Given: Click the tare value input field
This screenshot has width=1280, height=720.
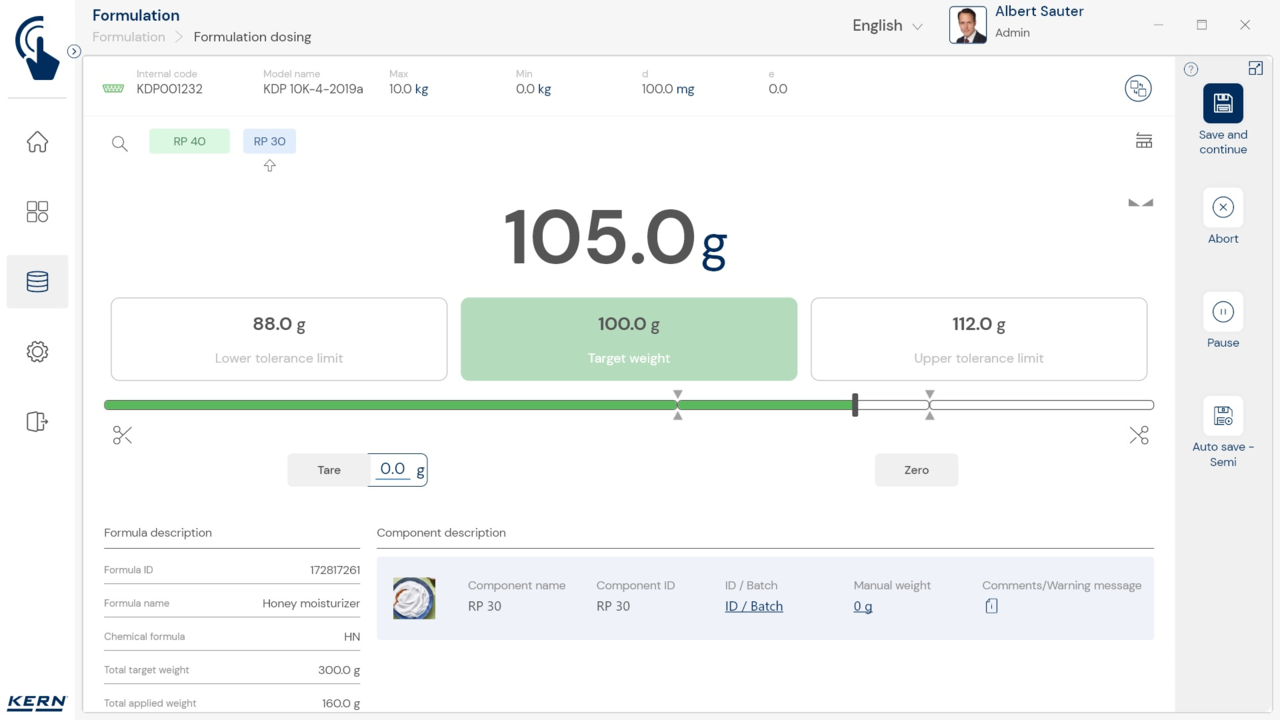Looking at the screenshot, I should (393, 469).
